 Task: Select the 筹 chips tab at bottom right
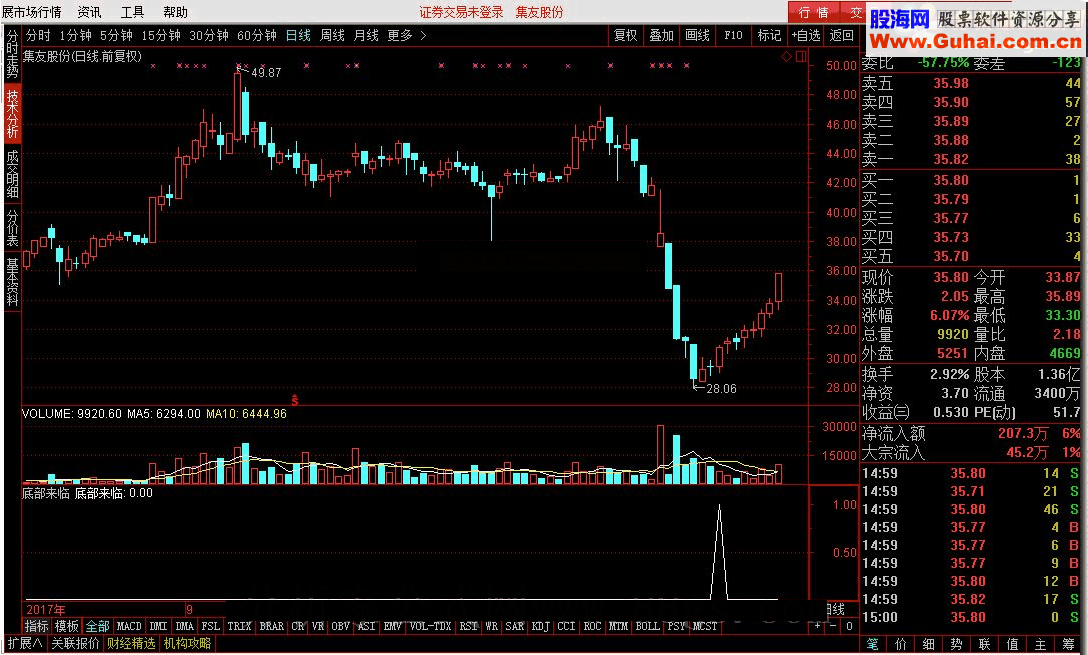(1069, 644)
